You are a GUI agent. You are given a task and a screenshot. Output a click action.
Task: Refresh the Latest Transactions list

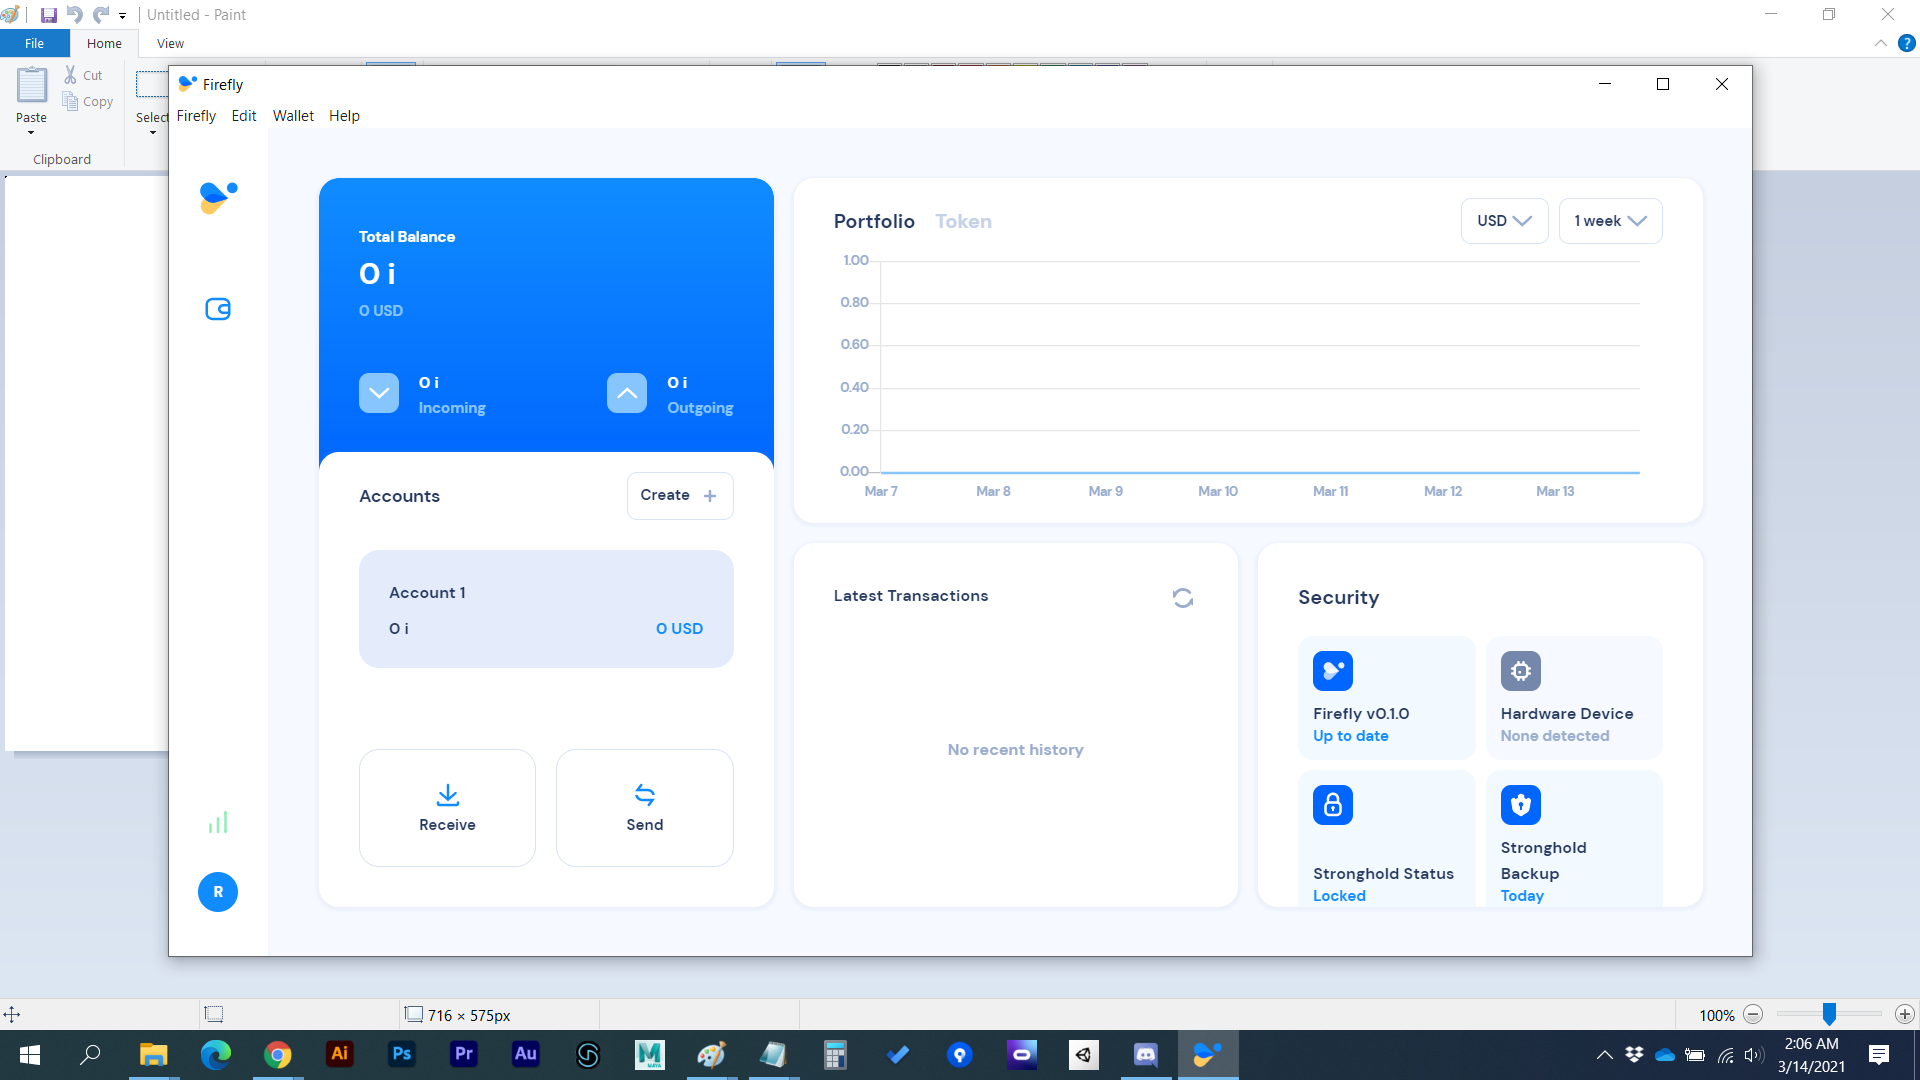(x=1182, y=597)
